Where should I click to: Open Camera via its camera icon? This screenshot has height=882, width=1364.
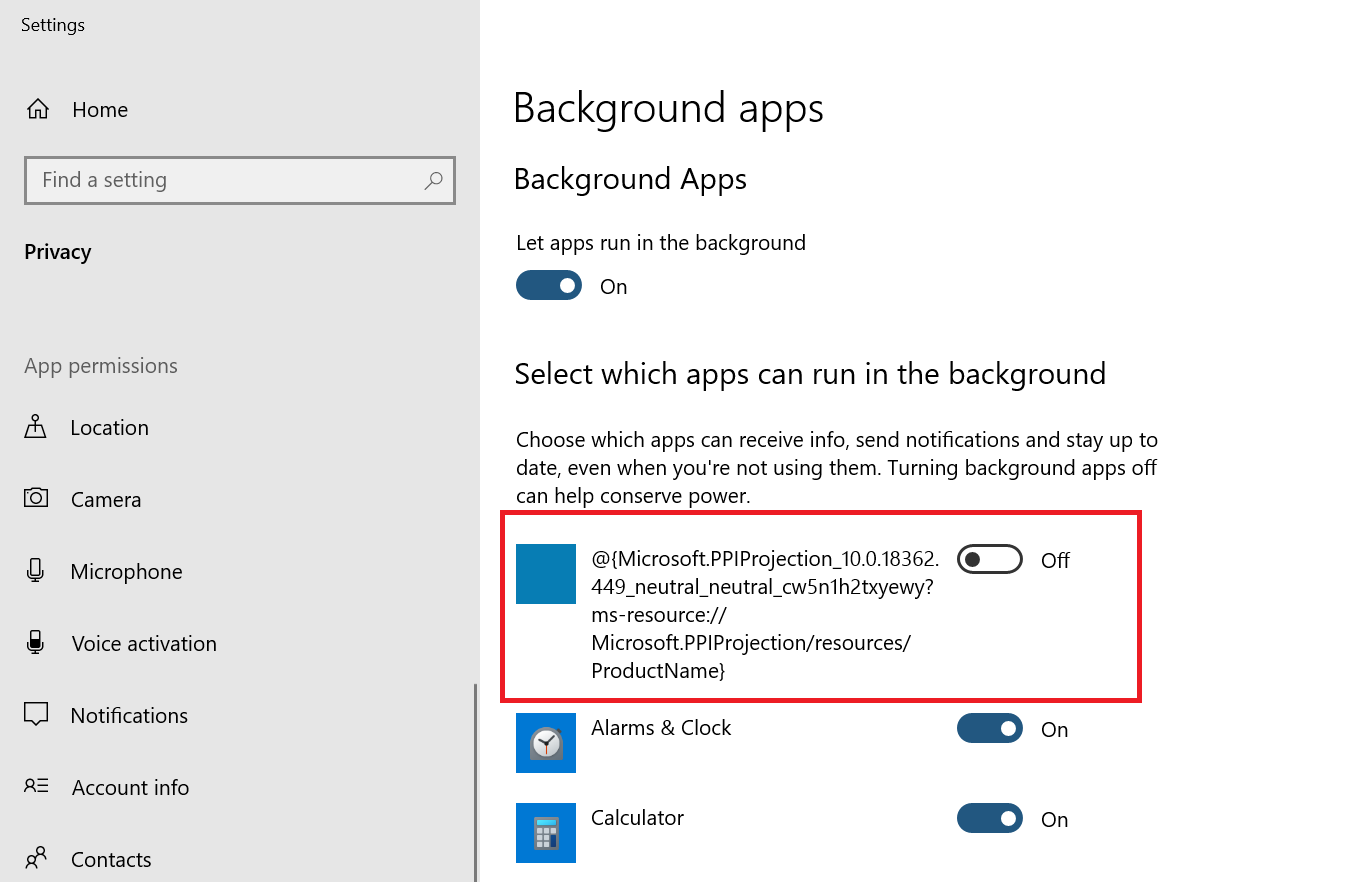tap(36, 498)
